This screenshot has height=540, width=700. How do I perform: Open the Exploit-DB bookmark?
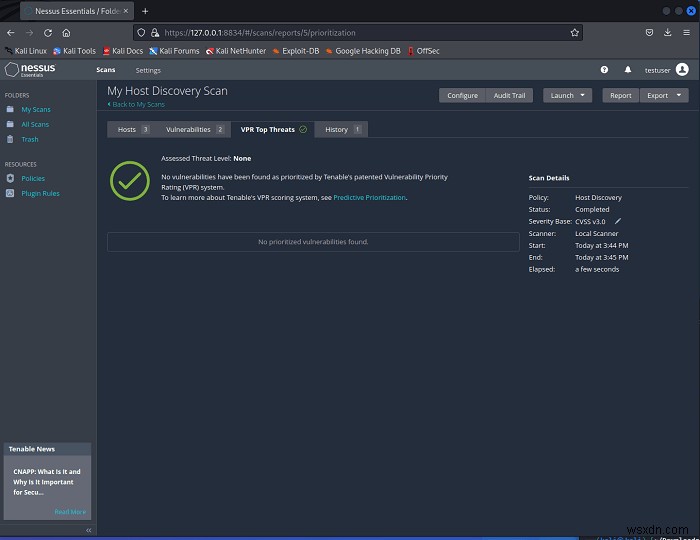click(x=296, y=51)
